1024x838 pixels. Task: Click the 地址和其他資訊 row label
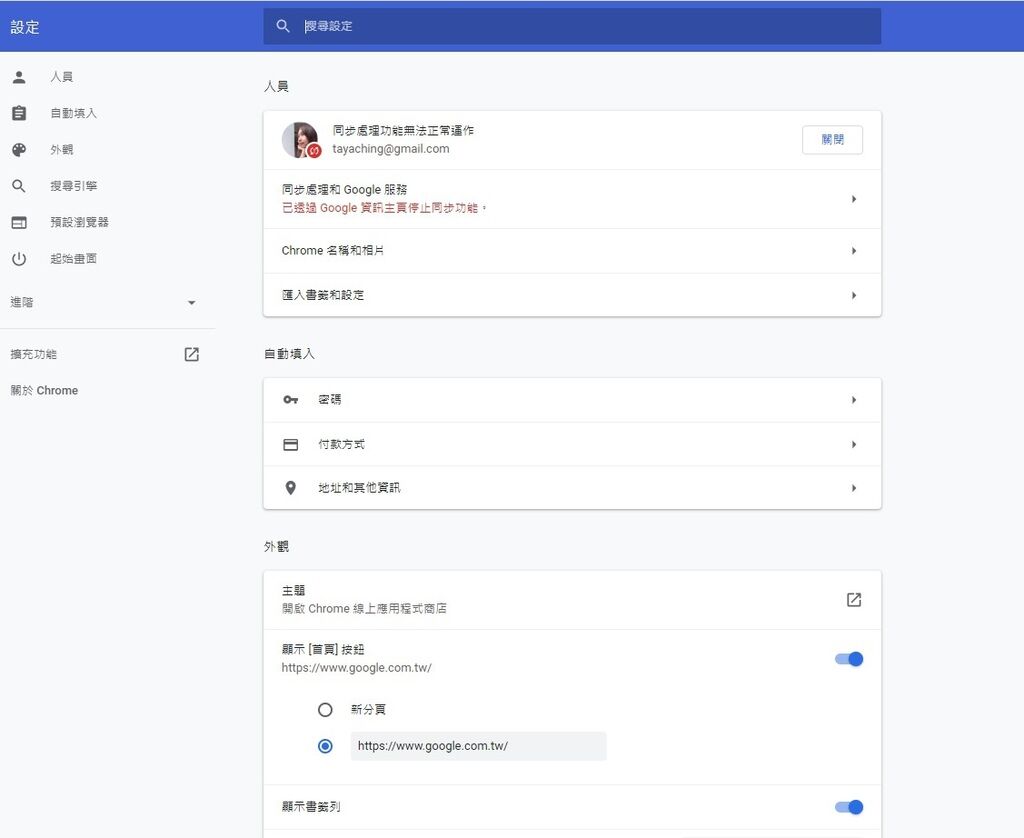click(x=359, y=488)
